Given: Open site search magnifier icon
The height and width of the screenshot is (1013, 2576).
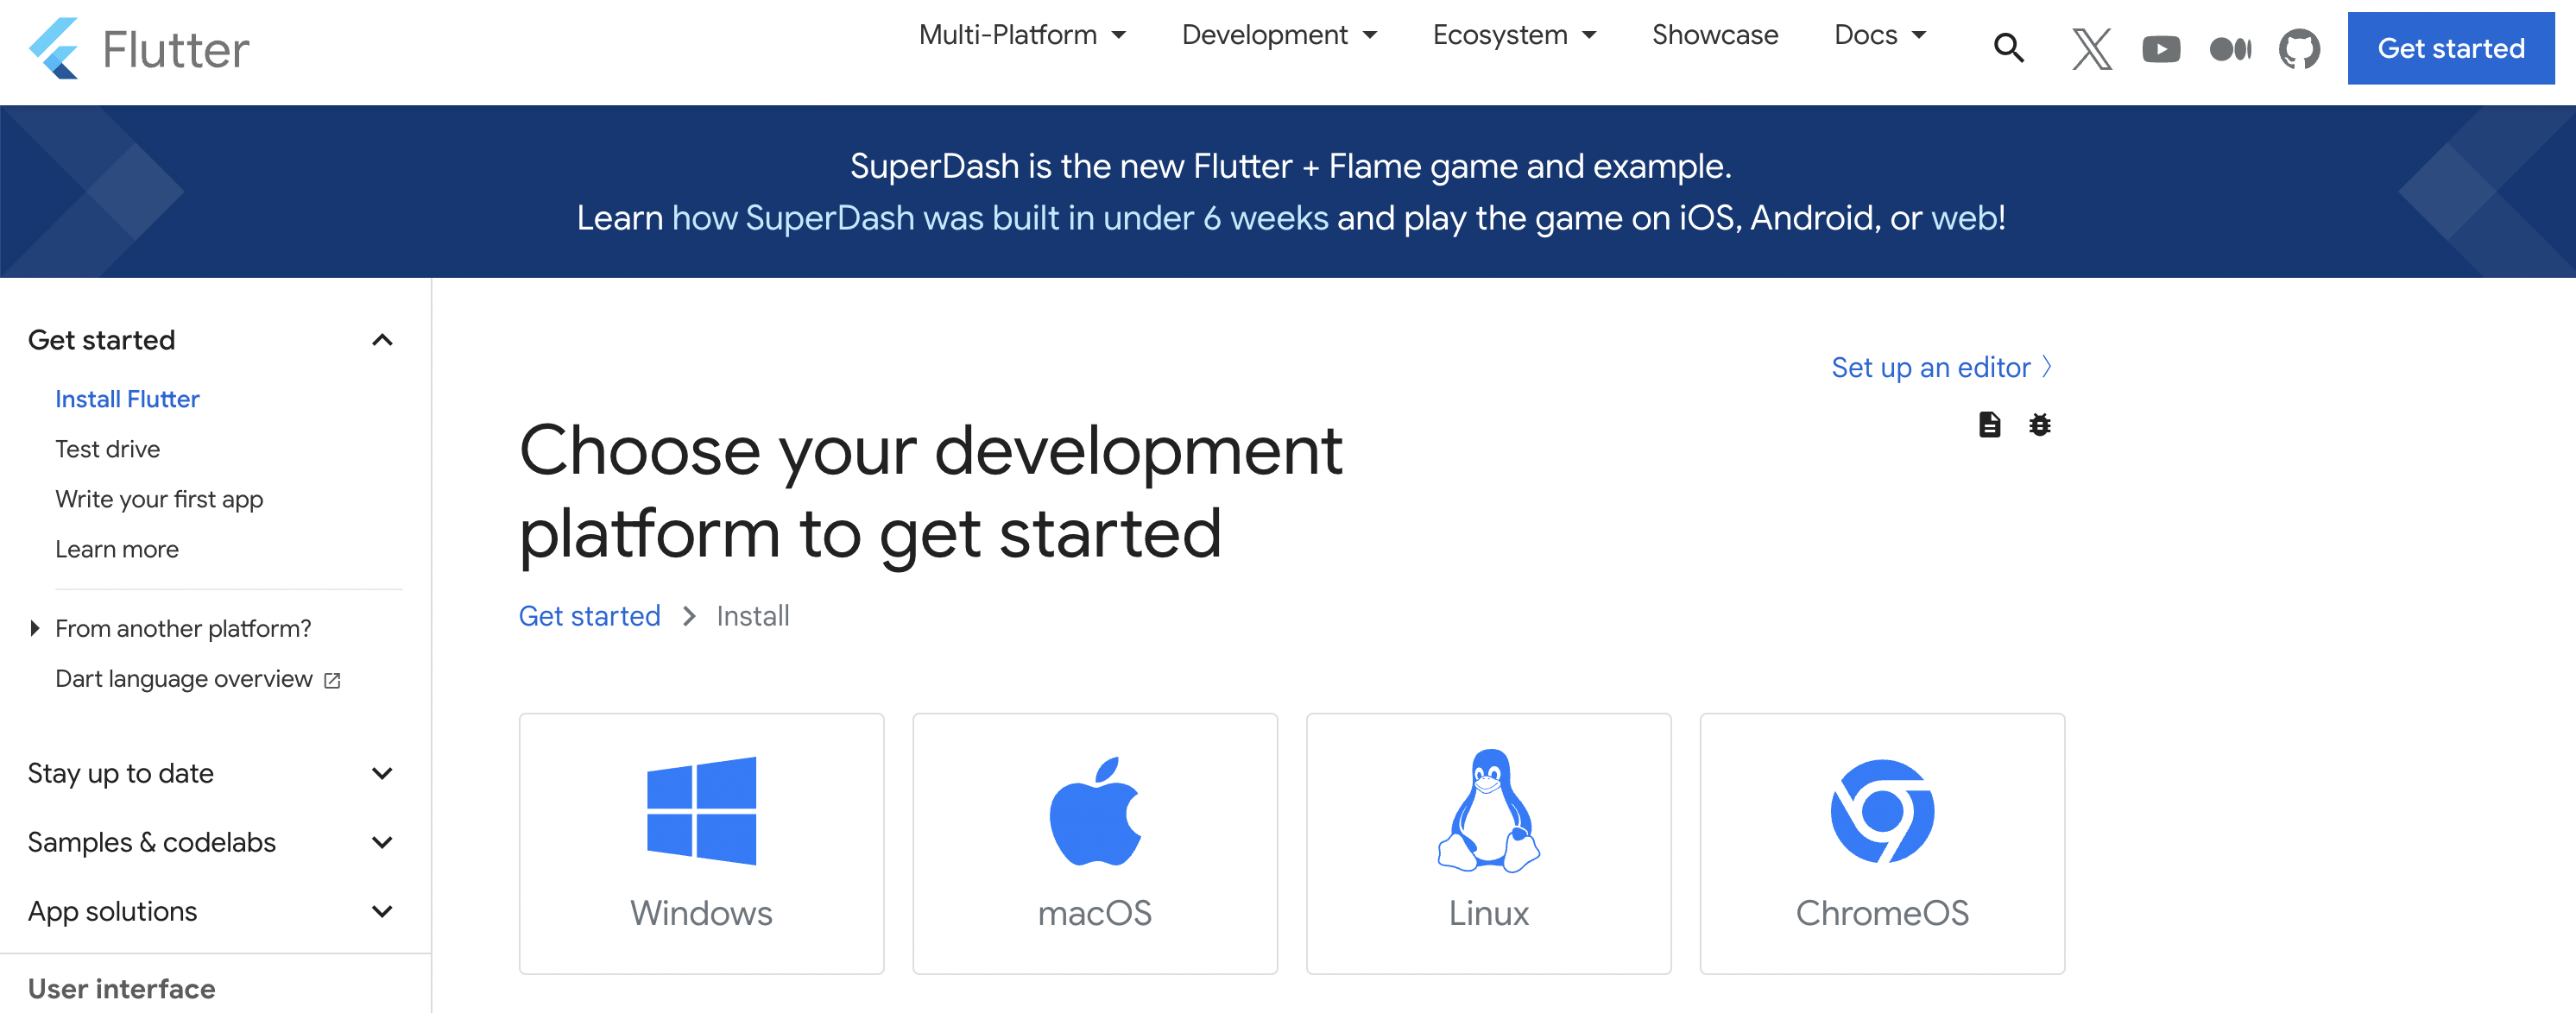Looking at the screenshot, I should pos(2008,48).
